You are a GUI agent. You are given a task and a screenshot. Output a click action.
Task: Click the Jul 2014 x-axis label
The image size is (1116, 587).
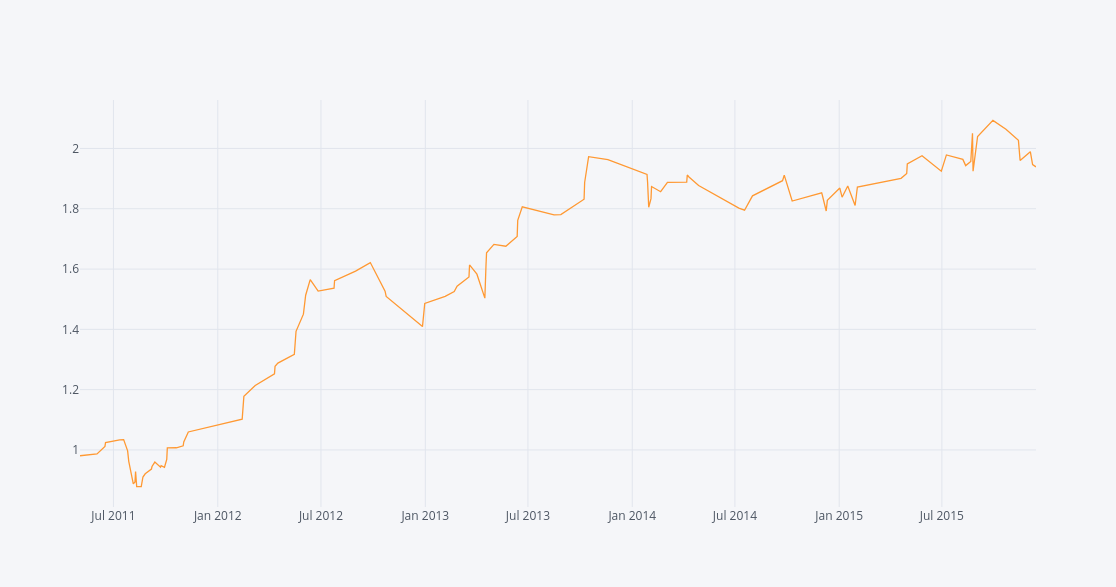click(x=734, y=516)
